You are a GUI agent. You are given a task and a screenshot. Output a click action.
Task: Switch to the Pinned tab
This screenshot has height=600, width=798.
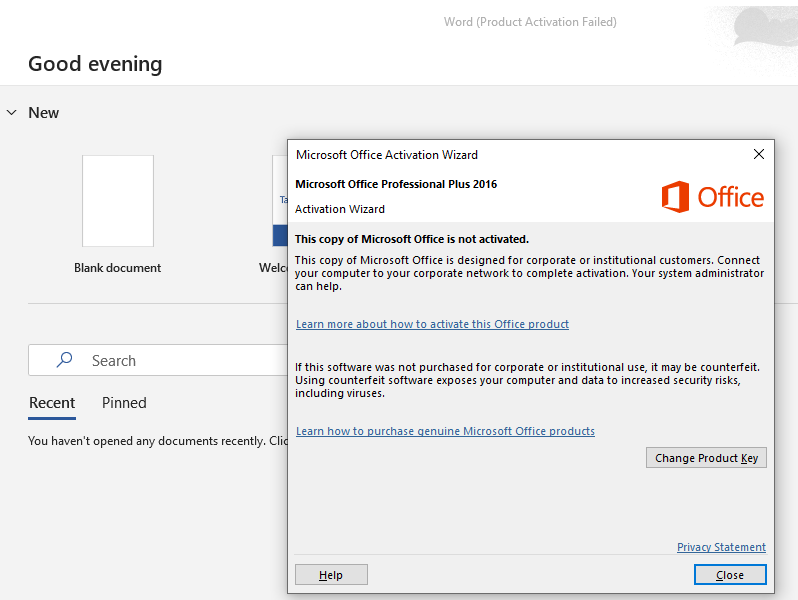click(124, 403)
